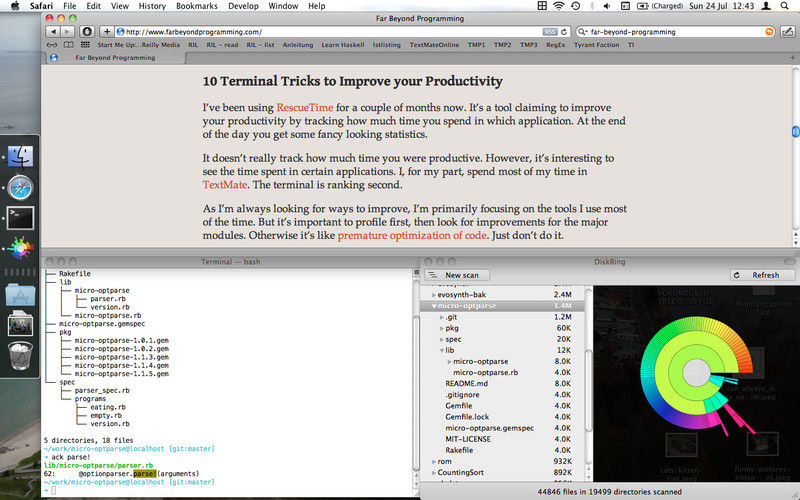Click the clock showing Sun 24 Jul 12:43
Viewport: 800px width, 500px height.
coord(721,6)
